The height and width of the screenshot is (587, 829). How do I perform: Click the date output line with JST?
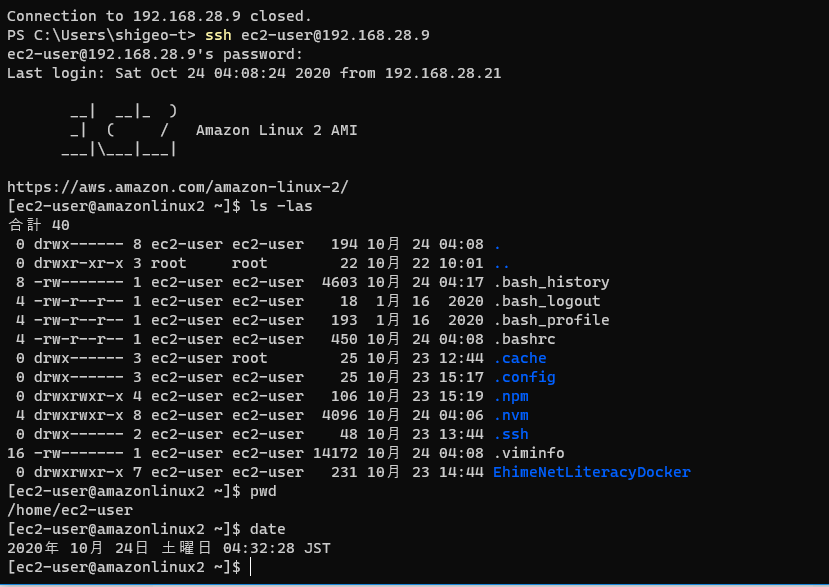pyautogui.click(x=169, y=548)
